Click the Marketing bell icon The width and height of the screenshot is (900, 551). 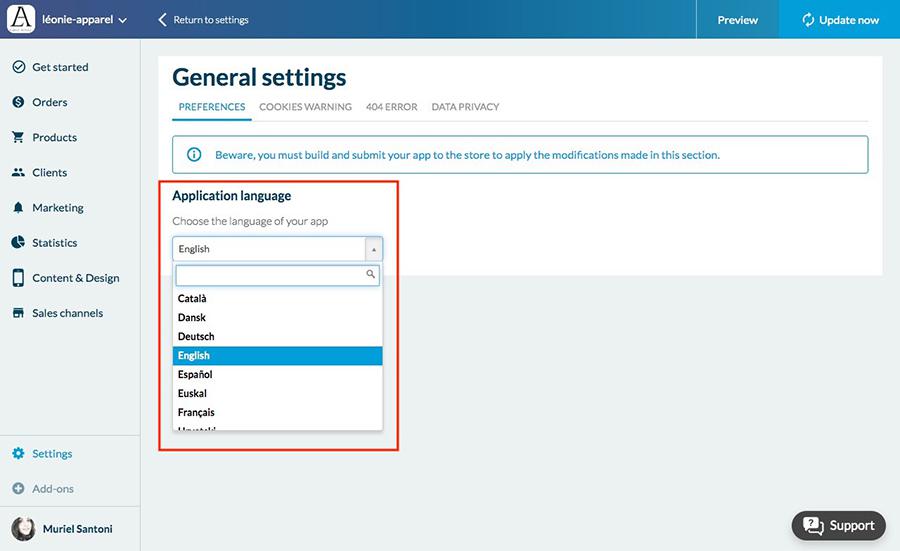click(18, 208)
